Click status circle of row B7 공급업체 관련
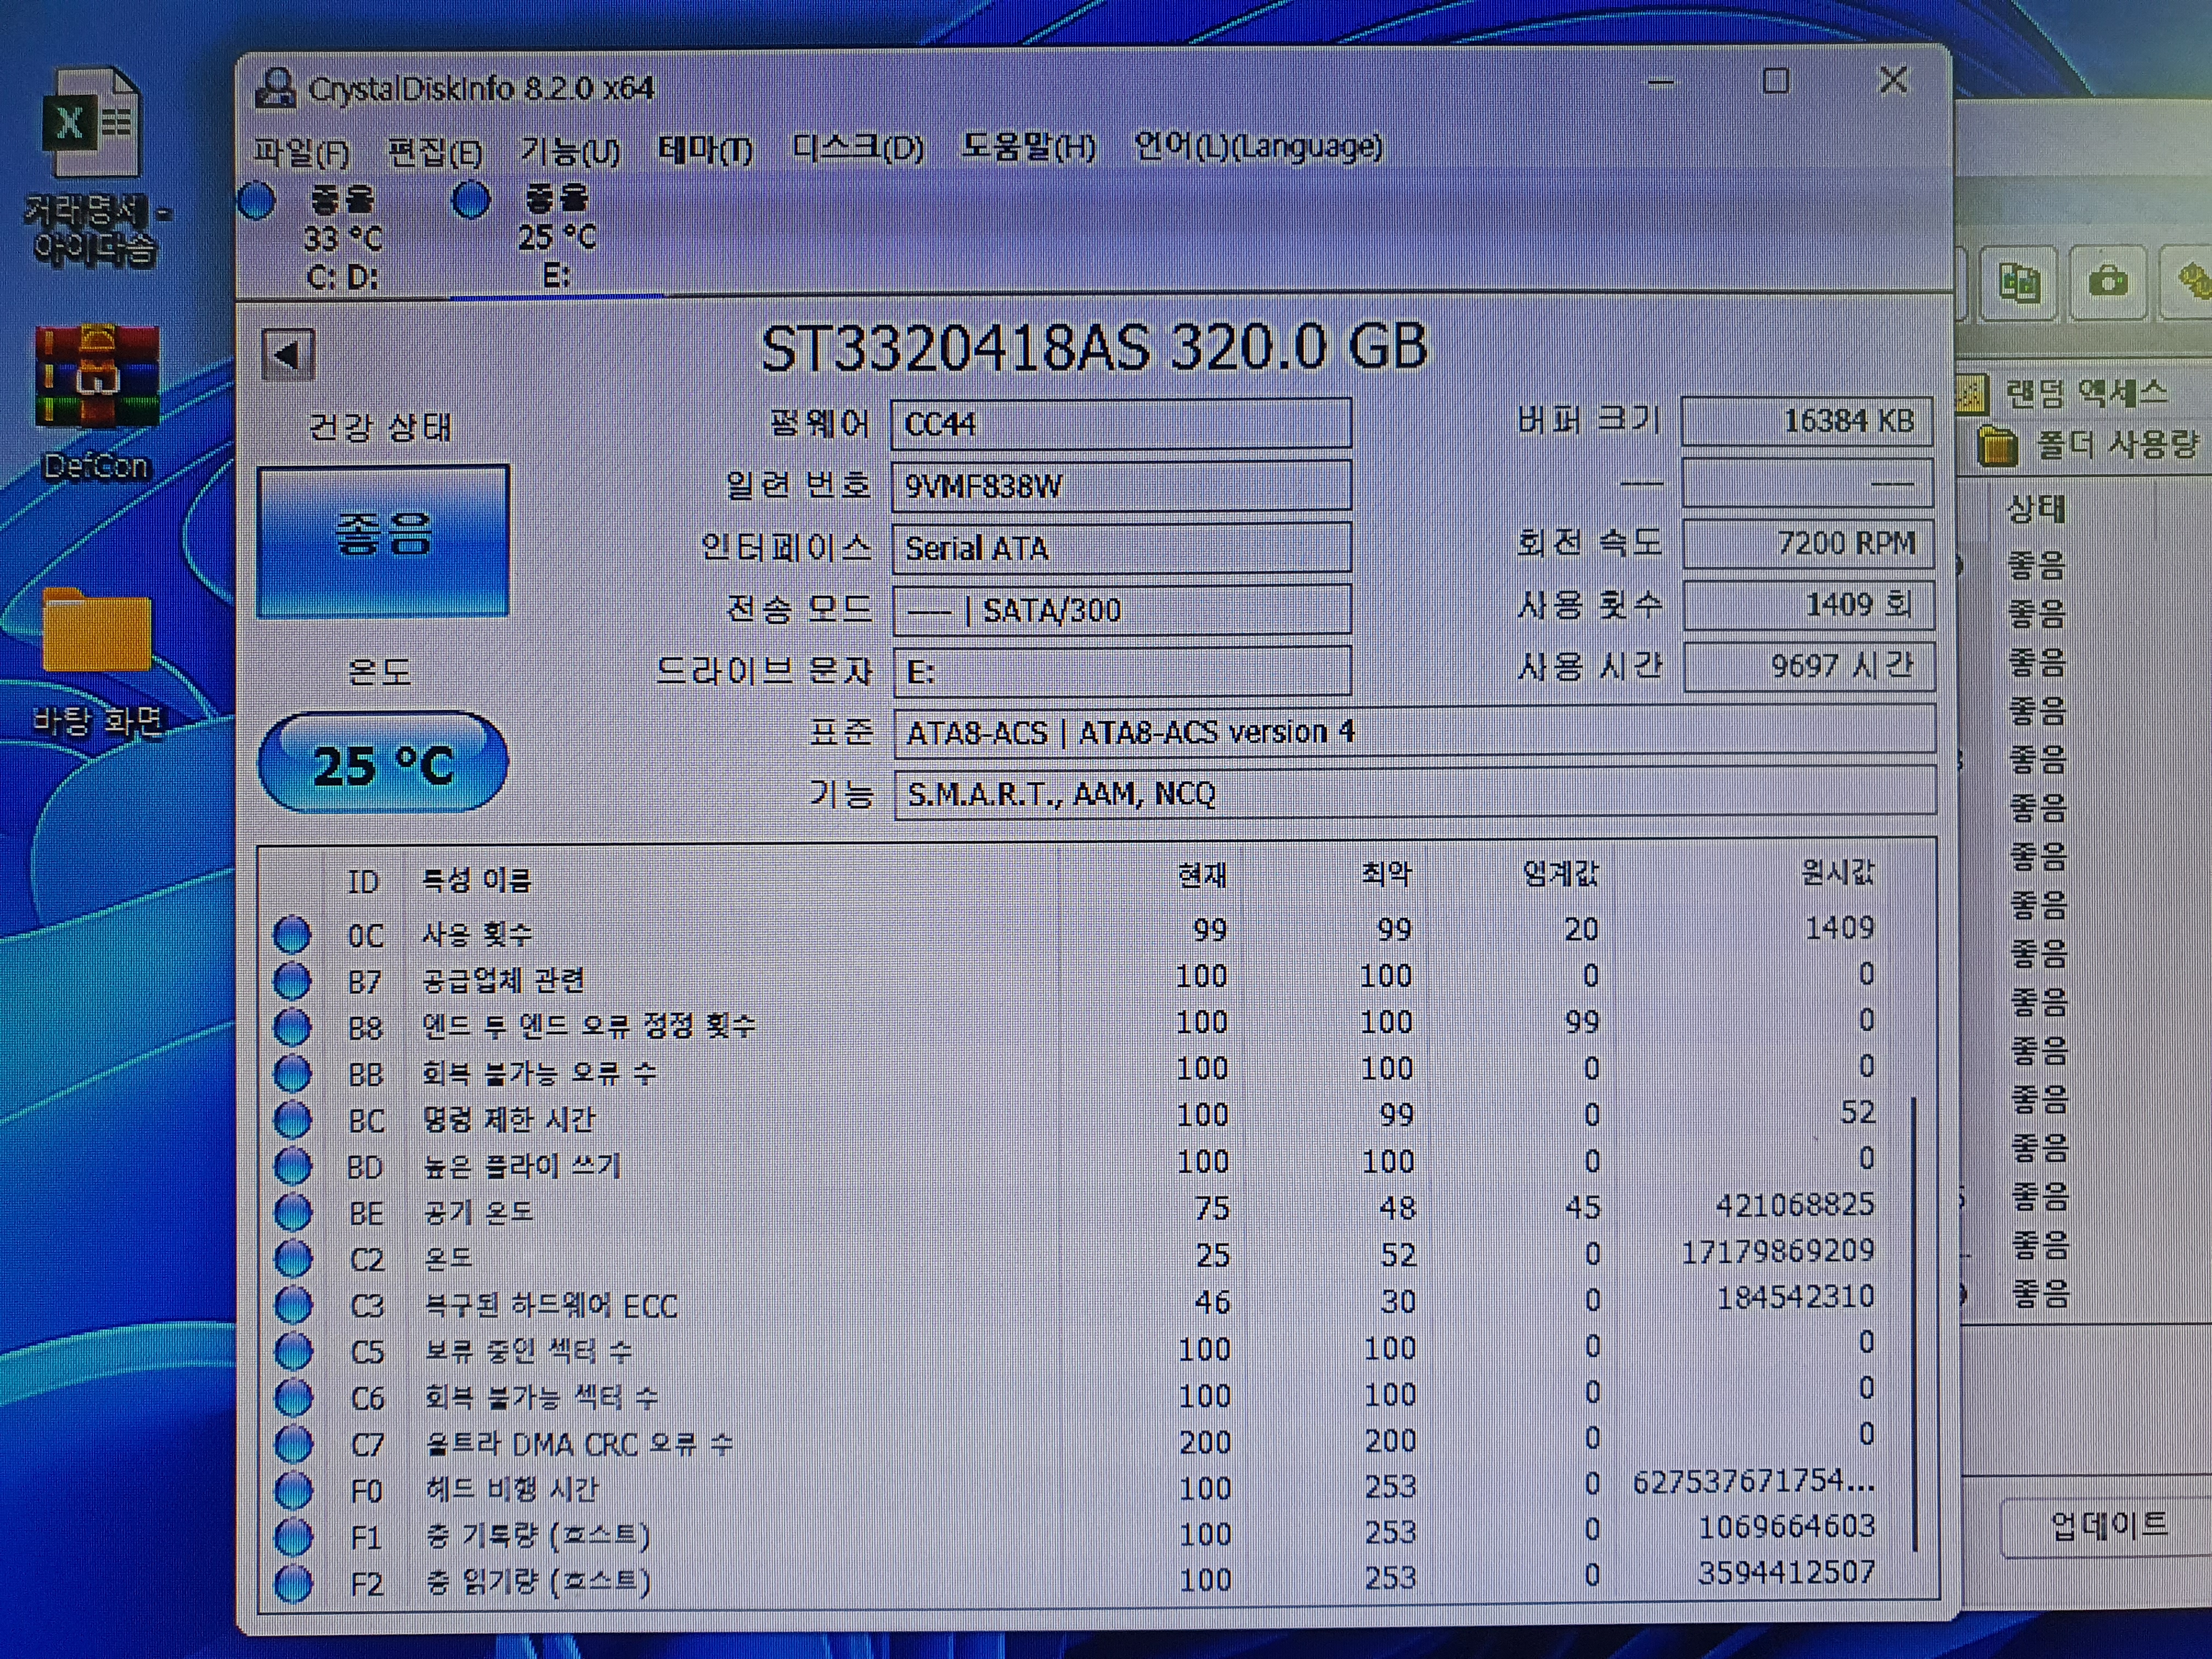2212x1659 pixels. coord(291,981)
